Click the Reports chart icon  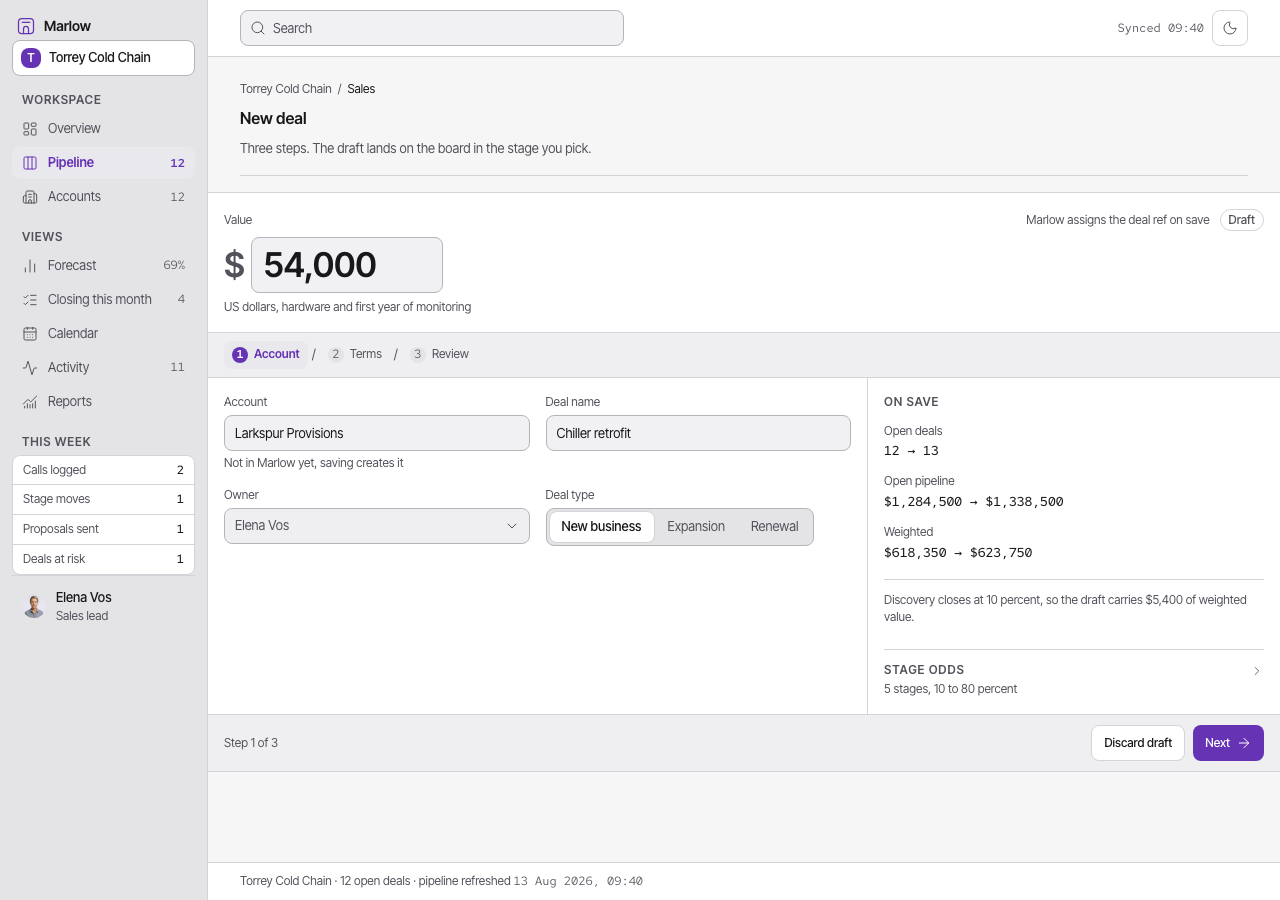tap(30, 402)
